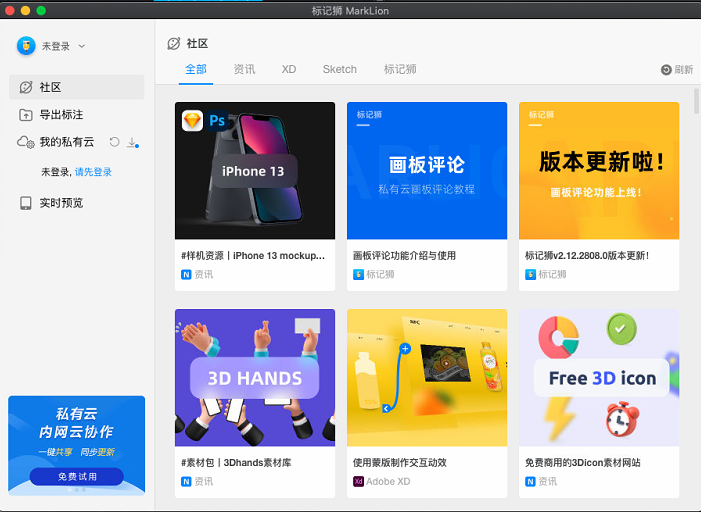701x512 pixels.
Task: Switch to the XD tab
Action: [289, 69]
